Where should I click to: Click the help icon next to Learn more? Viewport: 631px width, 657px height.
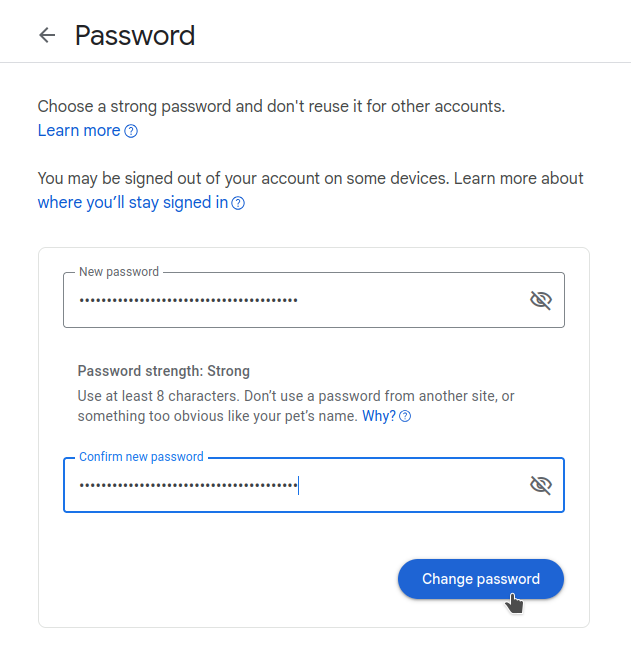pyautogui.click(x=131, y=131)
